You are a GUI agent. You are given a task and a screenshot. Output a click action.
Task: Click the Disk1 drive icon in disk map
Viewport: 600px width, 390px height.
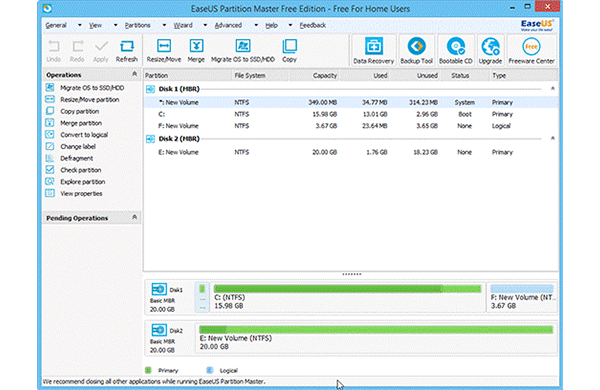coord(159,289)
